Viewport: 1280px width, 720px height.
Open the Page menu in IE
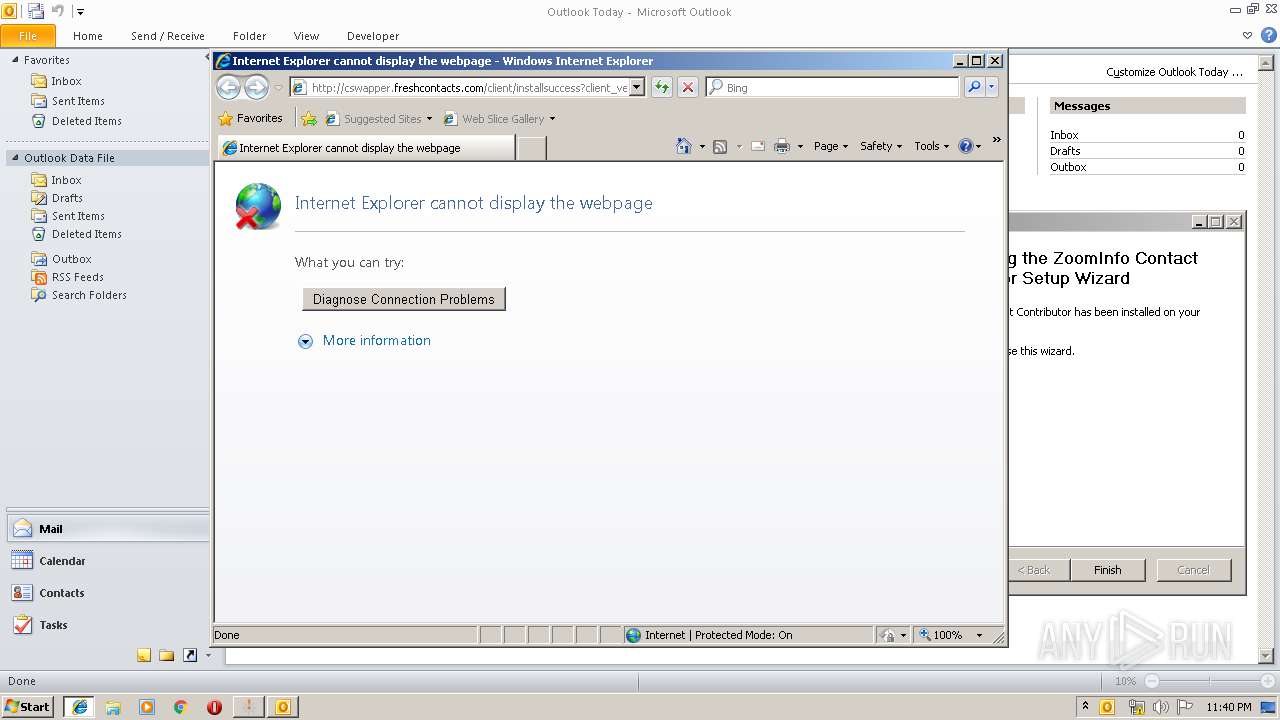tap(831, 146)
